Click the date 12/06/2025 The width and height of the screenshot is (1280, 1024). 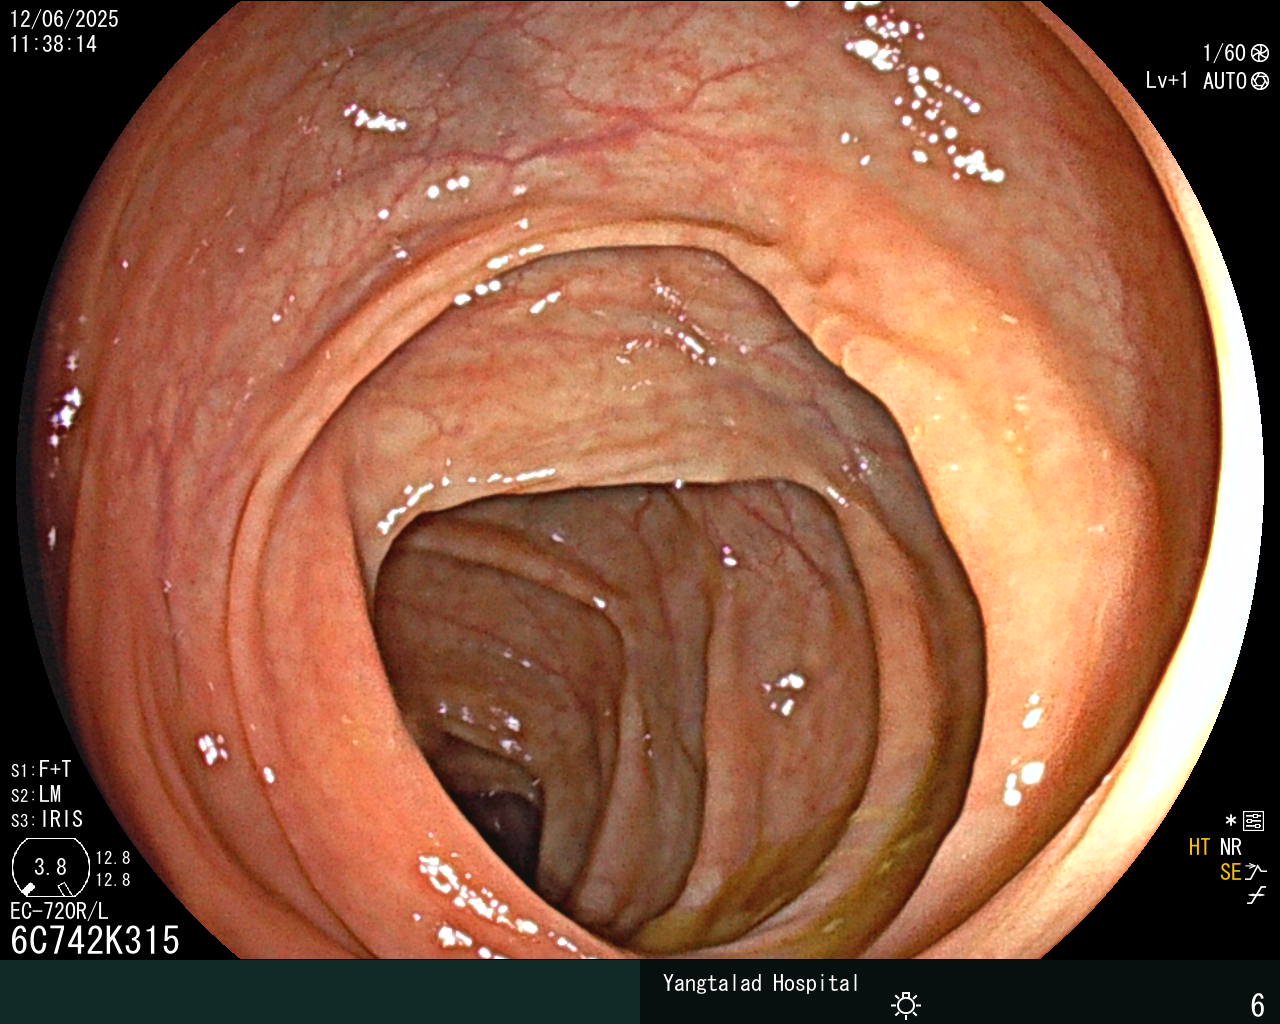tap(64, 19)
